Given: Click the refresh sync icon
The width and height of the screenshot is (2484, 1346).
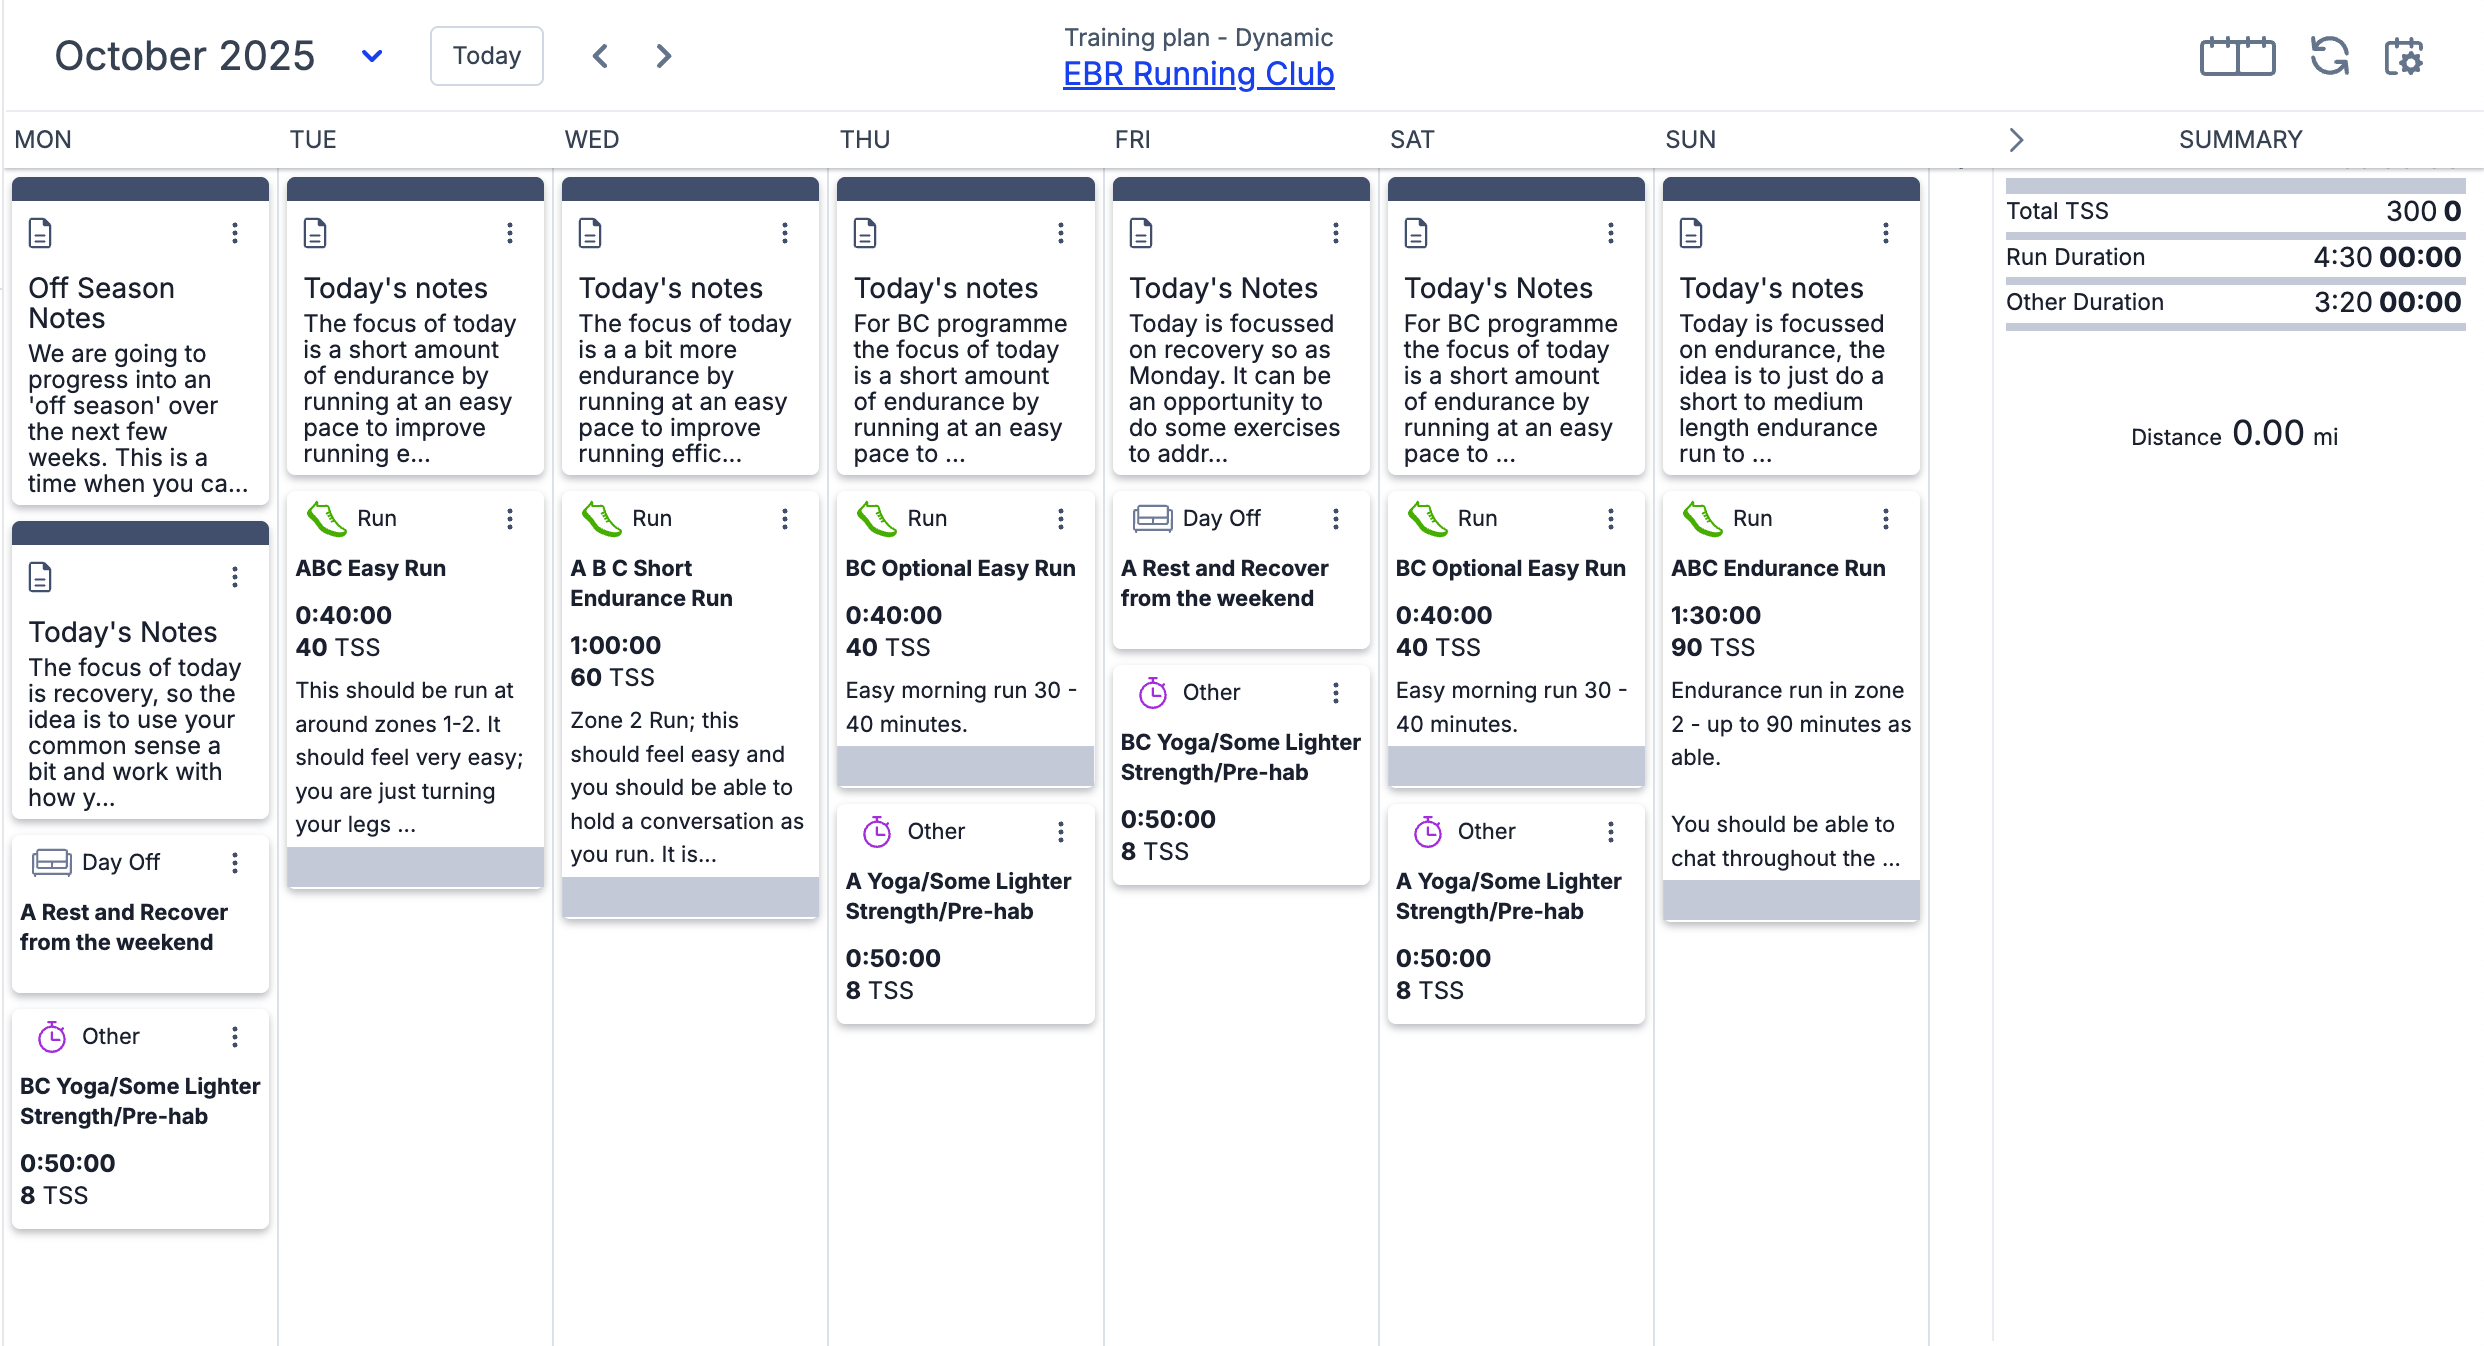Looking at the screenshot, I should click(2329, 56).
